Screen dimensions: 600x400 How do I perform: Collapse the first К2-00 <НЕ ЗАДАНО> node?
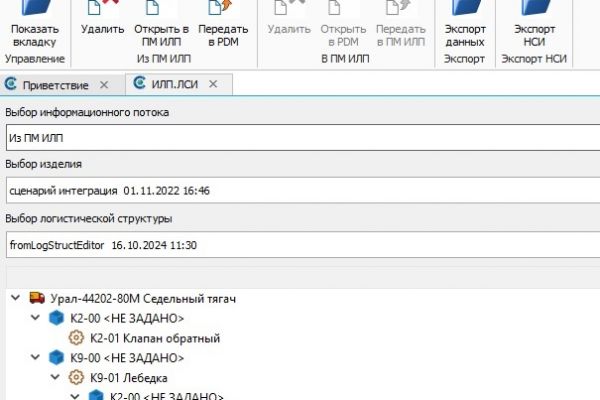click(35, 317)
